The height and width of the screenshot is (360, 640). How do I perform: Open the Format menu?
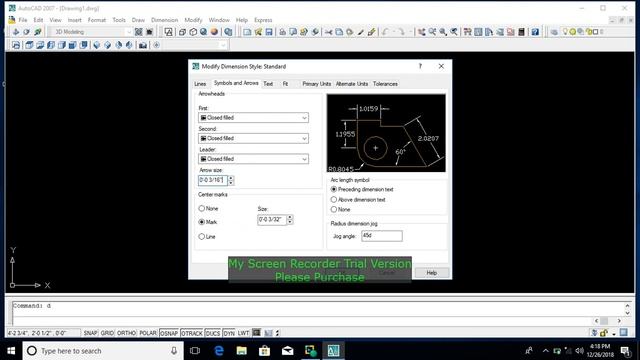(x=97, y=20)
